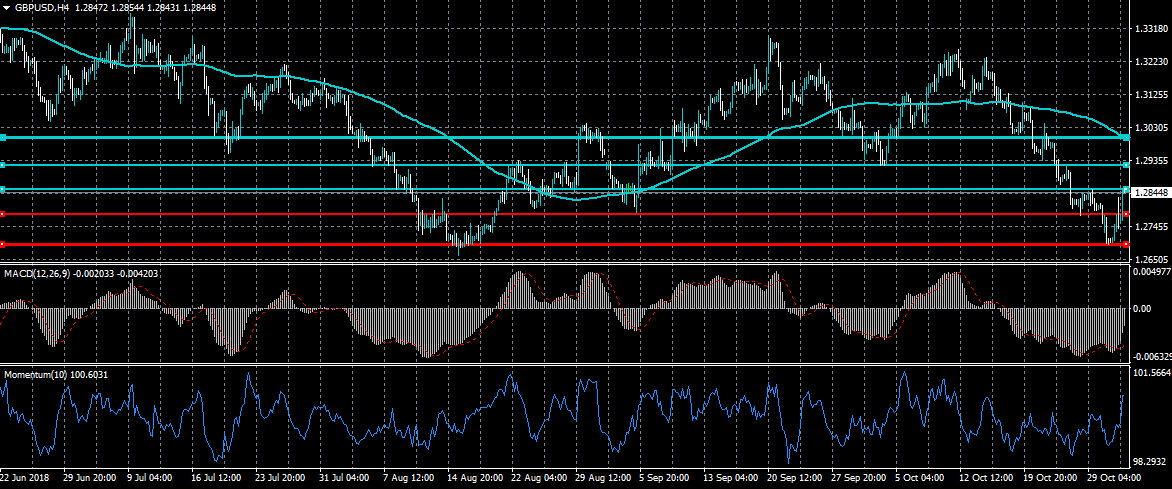Select the upper red line's left handle
This screenshot has height=489, width=1172.
pyautogui.click(x=3, y=214)
